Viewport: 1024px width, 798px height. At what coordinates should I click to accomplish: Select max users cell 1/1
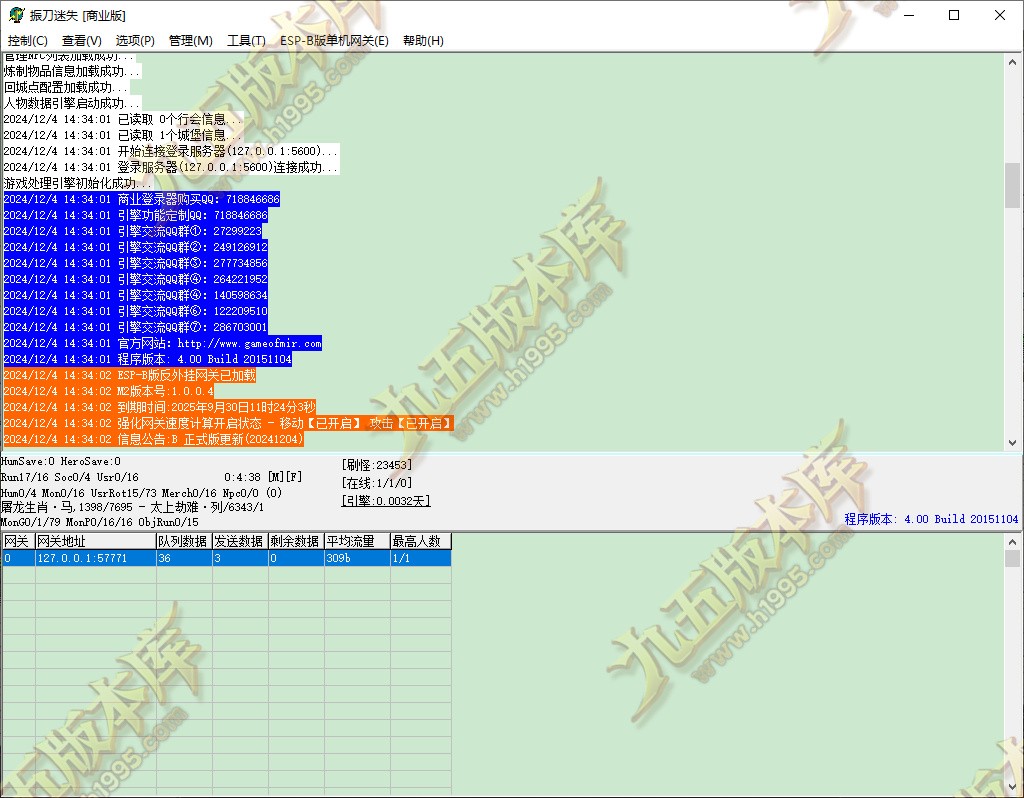coord(421,558)
